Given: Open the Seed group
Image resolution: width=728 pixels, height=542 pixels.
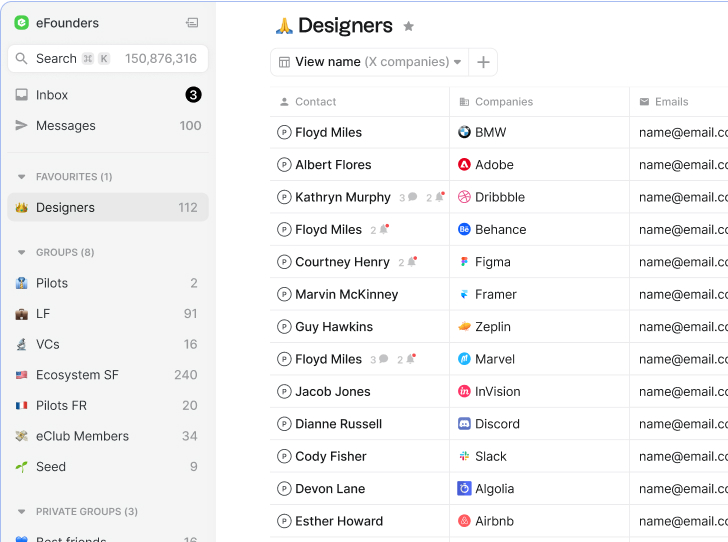Looking at the screenshot, I should (108, 467).
